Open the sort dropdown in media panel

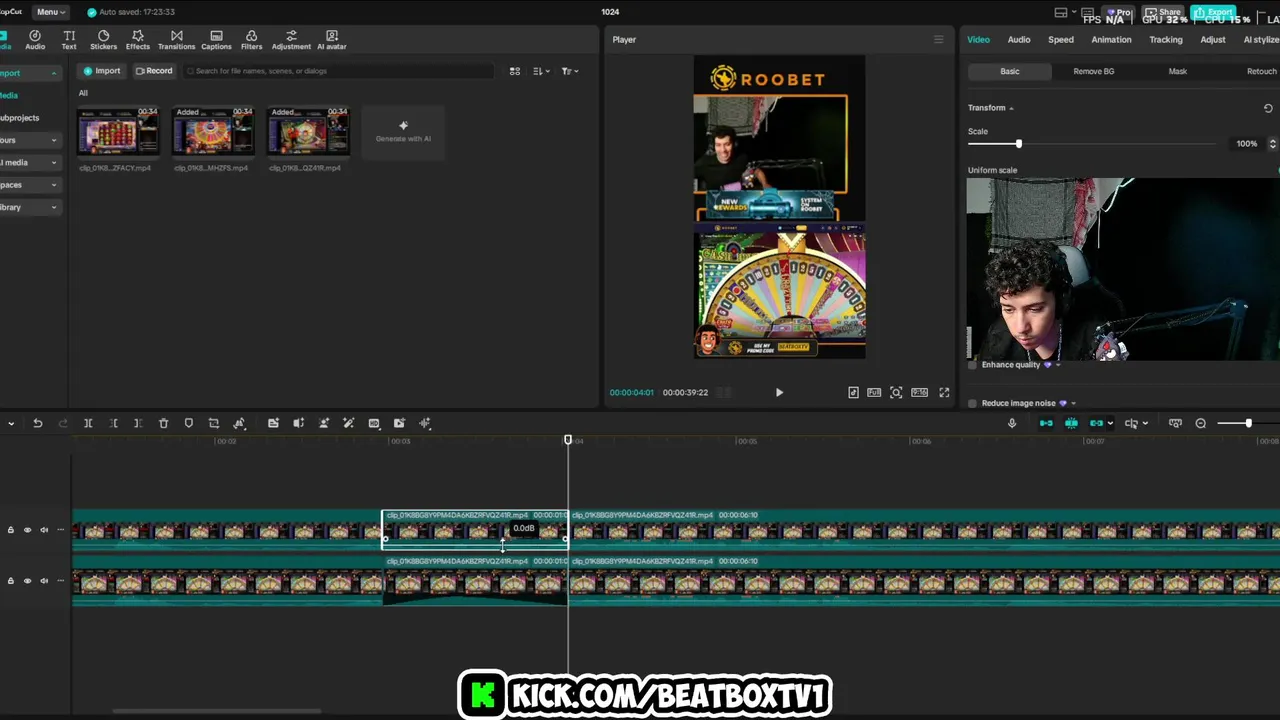click(x=541, y=71)
